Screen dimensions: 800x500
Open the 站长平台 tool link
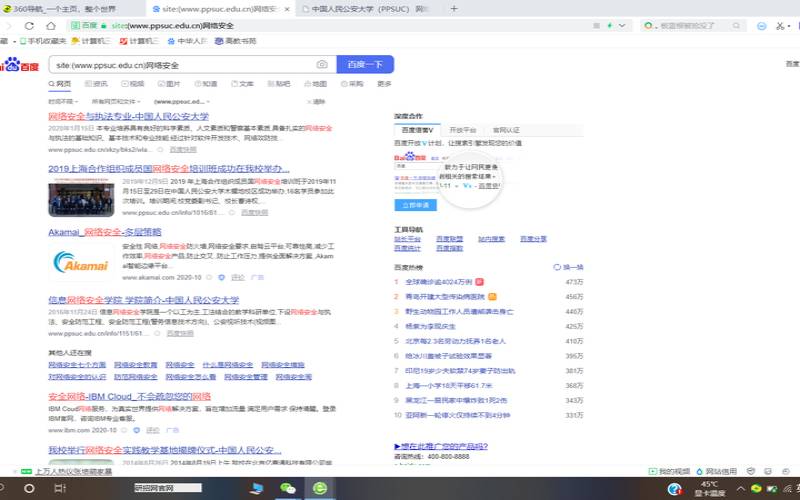coord(407,239)
